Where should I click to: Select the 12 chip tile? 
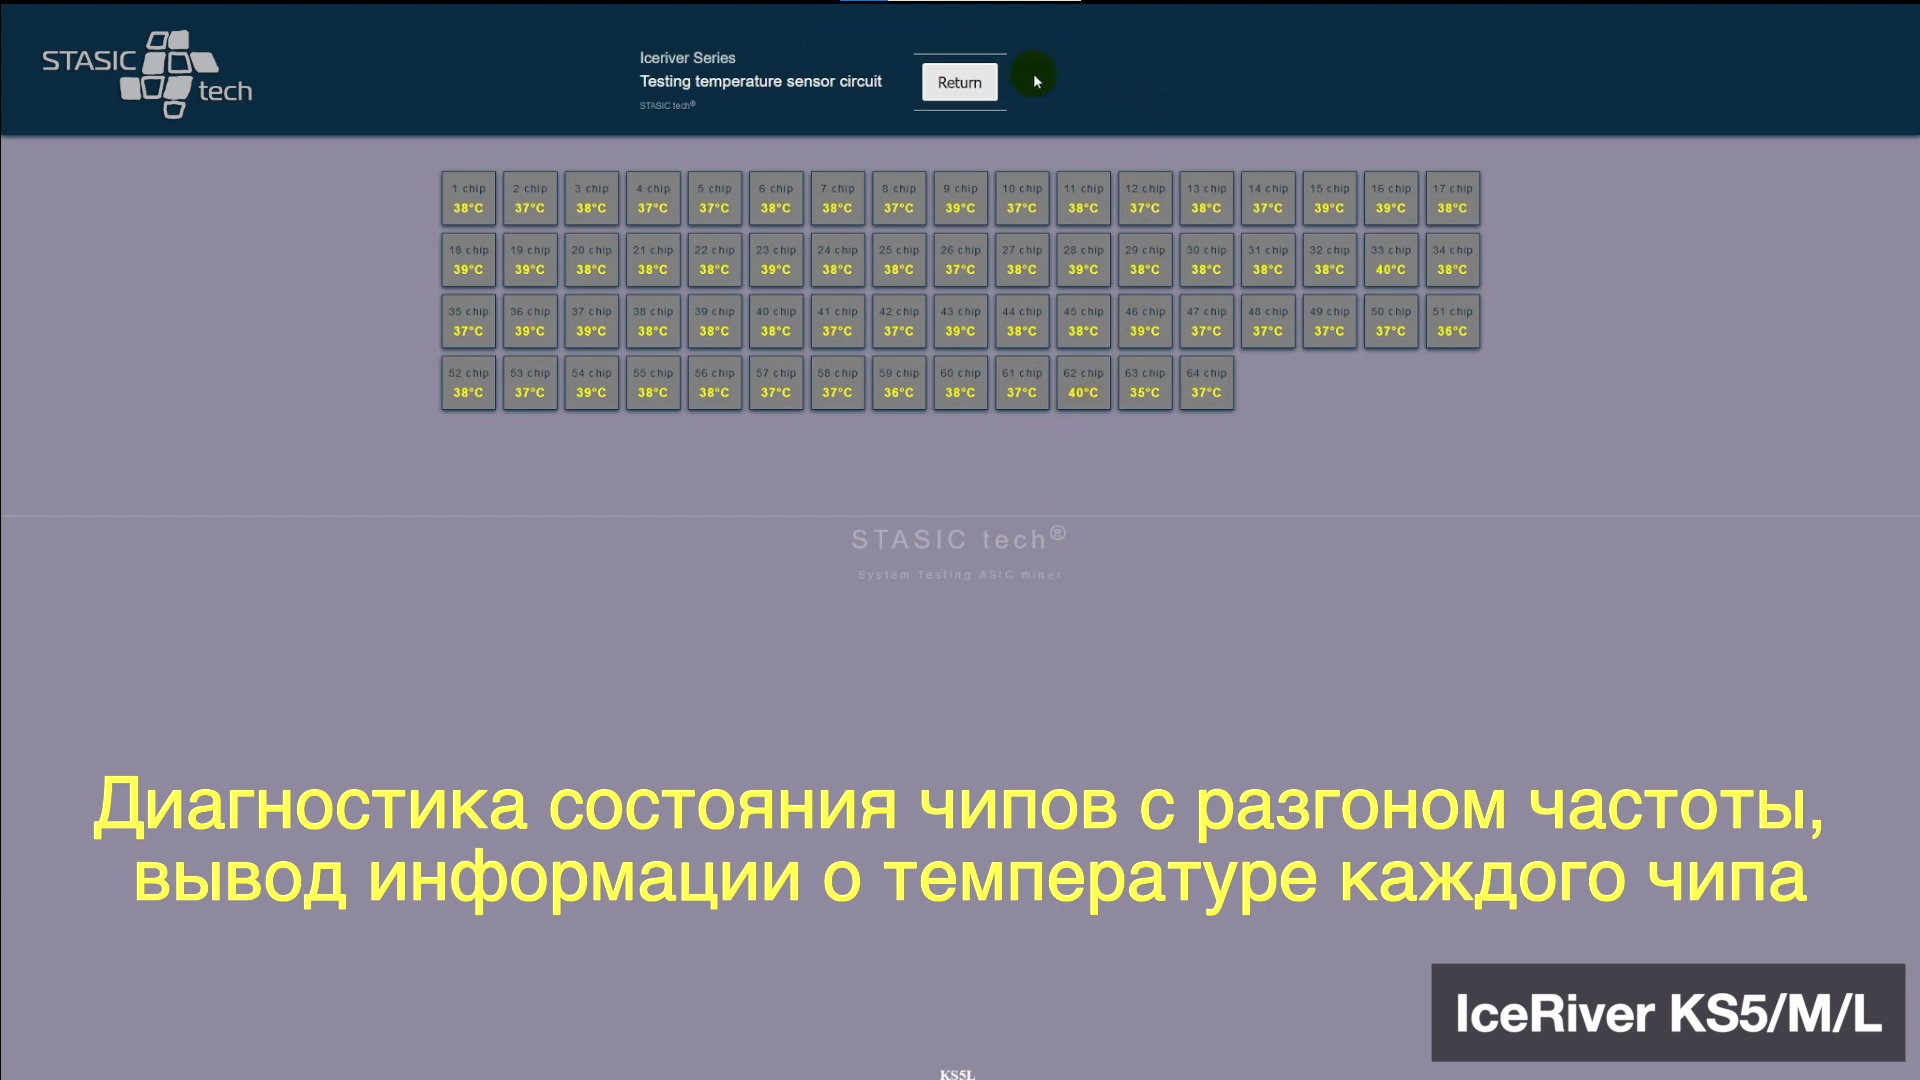coord(1145,198)
